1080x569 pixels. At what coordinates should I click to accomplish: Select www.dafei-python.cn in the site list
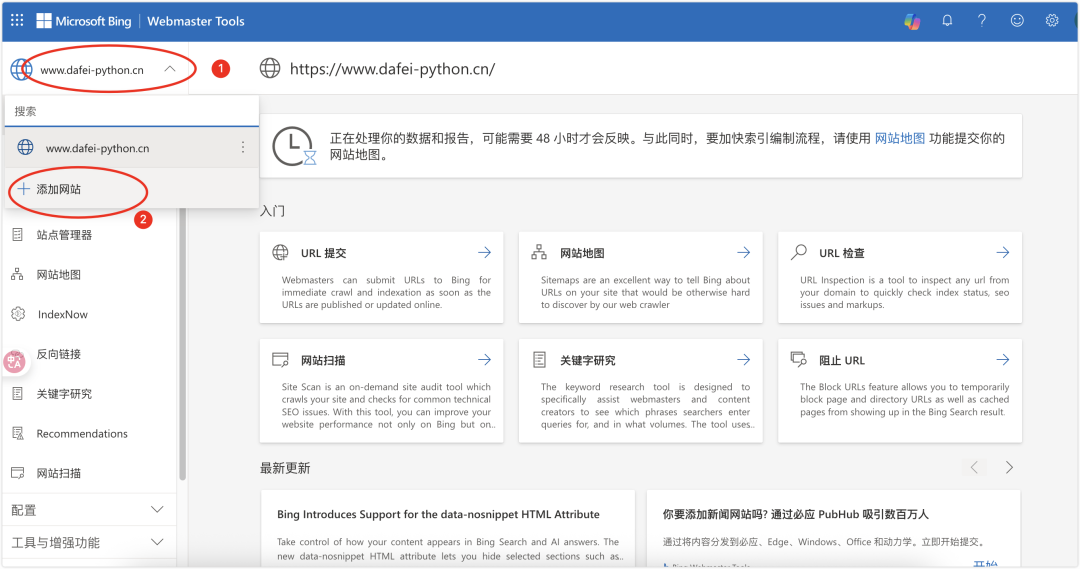point(97,147)
